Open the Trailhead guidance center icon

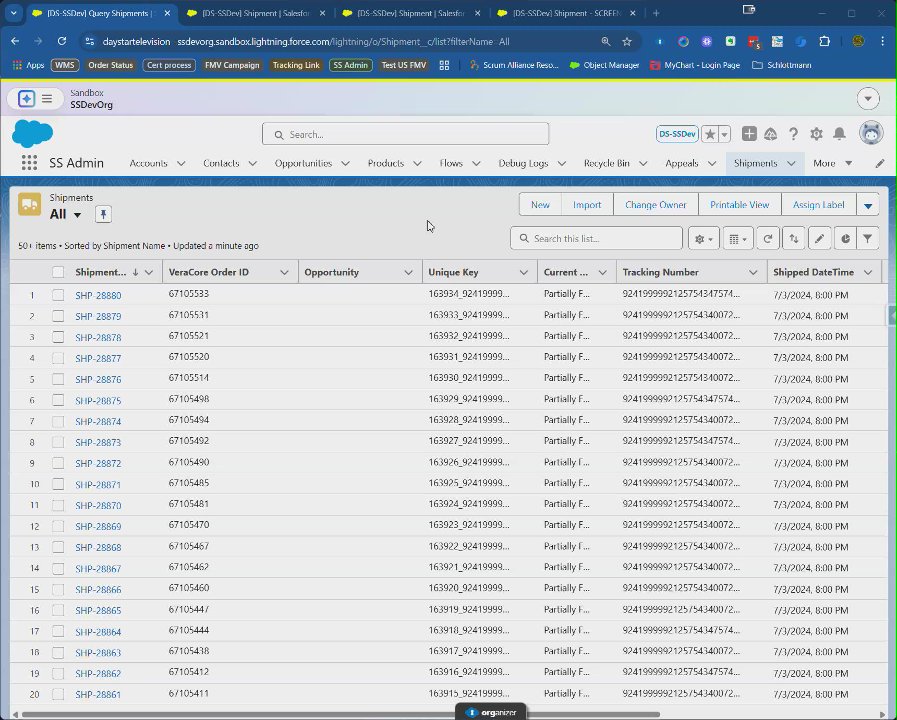(x=771, y=134)
